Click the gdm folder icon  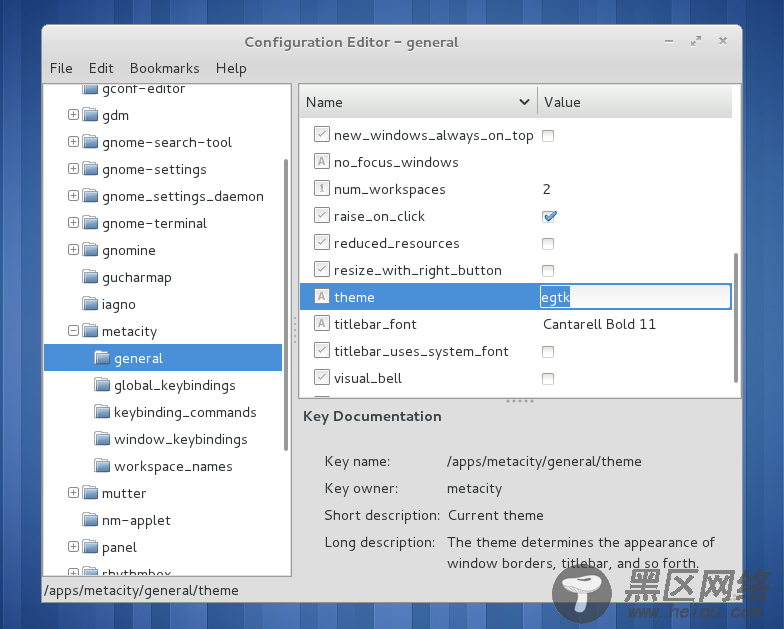[x=90, y=115]
